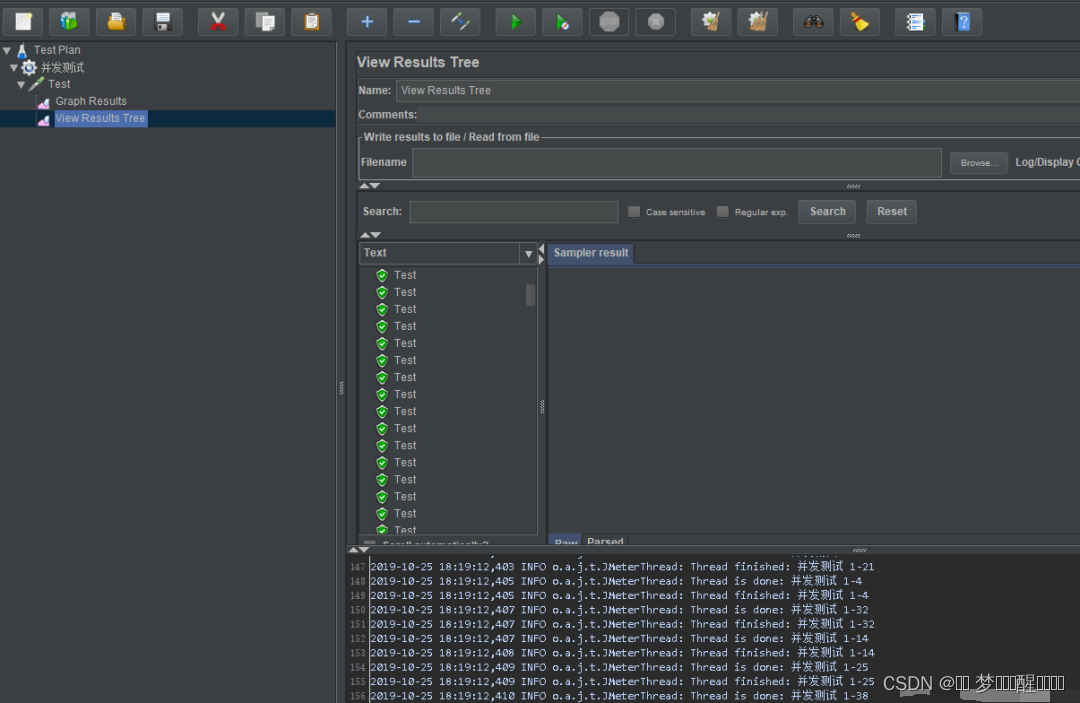Focus the Search text field
This screenshot has height=703, width=1080.
click(x=514, y=211)
